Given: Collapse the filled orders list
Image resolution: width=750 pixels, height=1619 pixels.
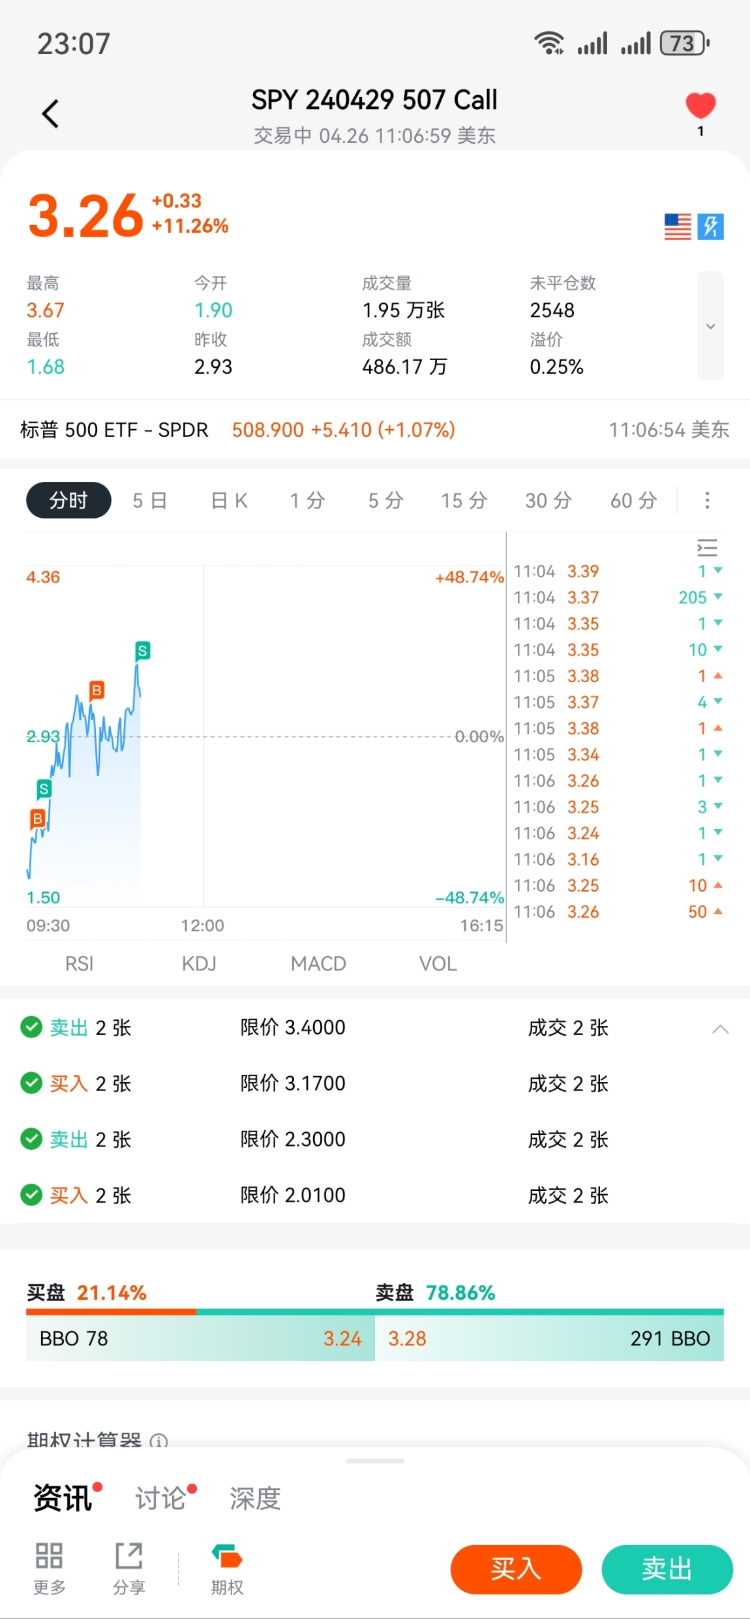Looking at the screenshot, I should (720, 1029).
